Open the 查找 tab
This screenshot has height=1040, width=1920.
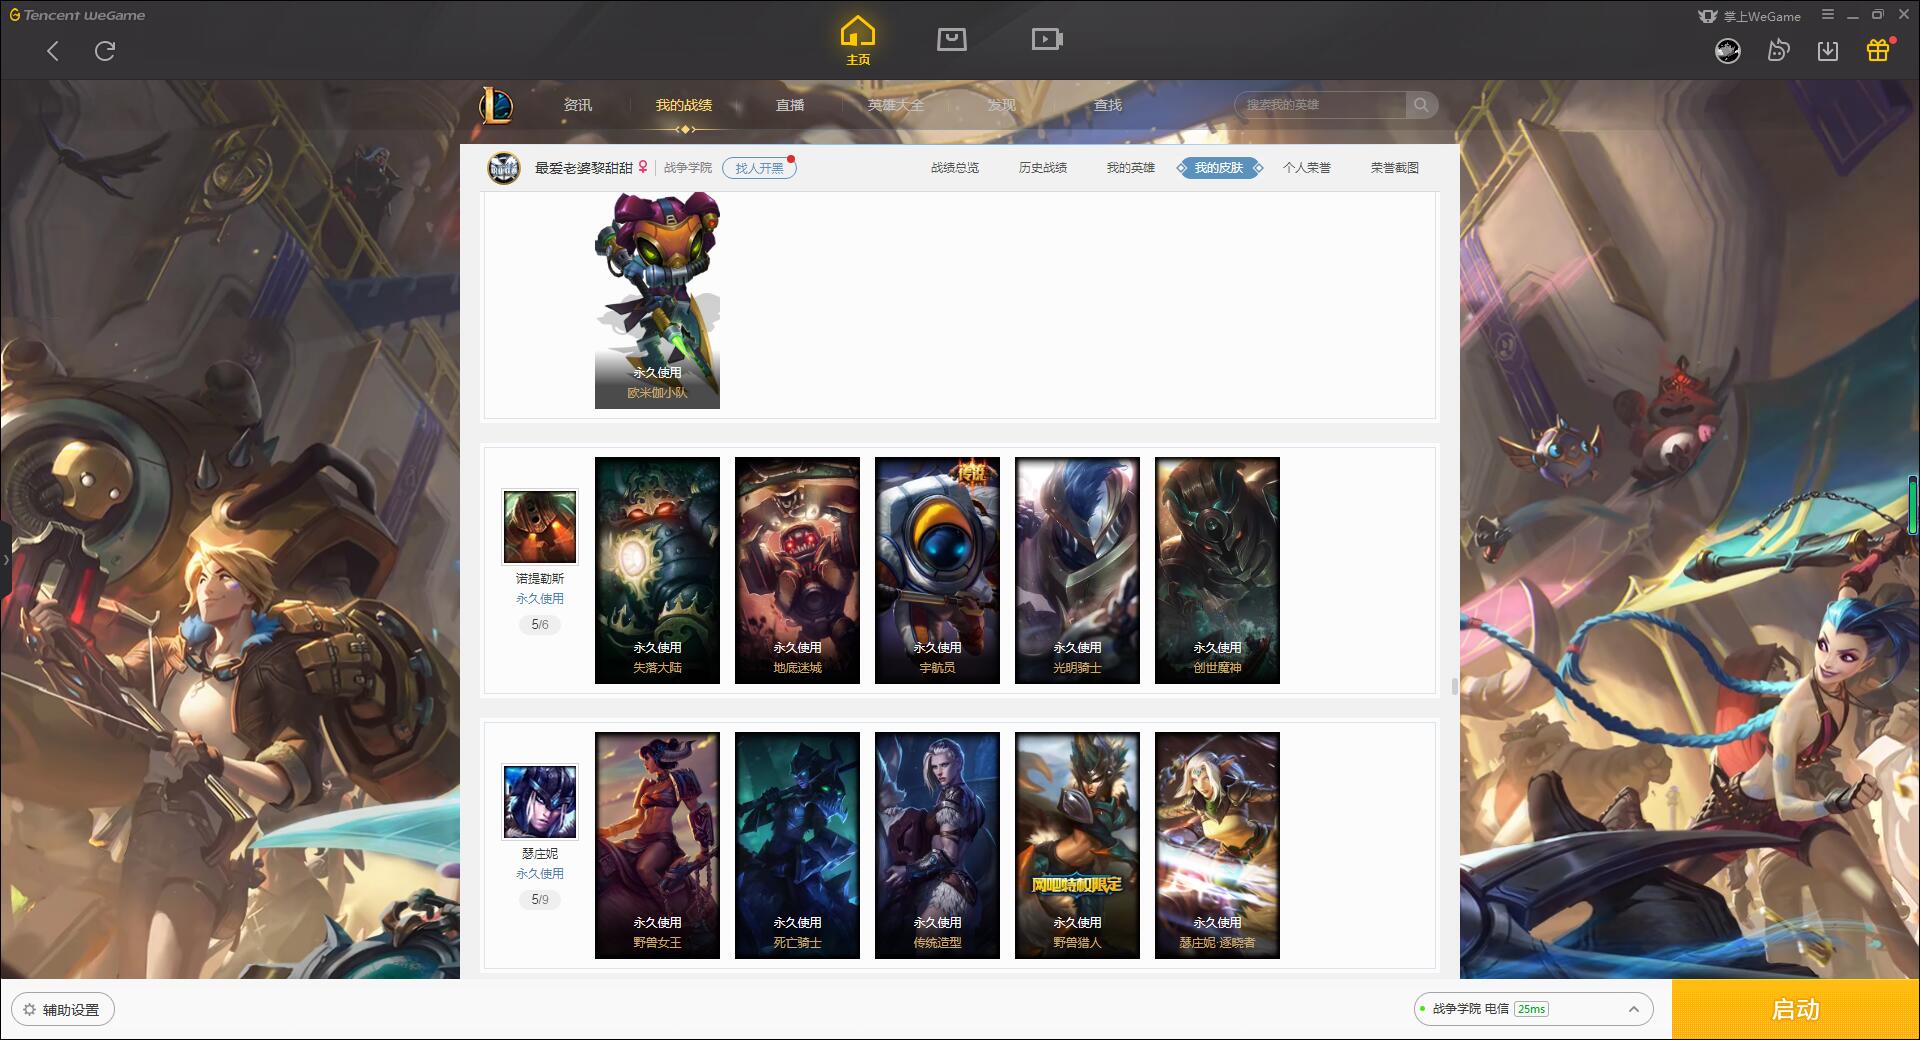tap(1108, 105)
